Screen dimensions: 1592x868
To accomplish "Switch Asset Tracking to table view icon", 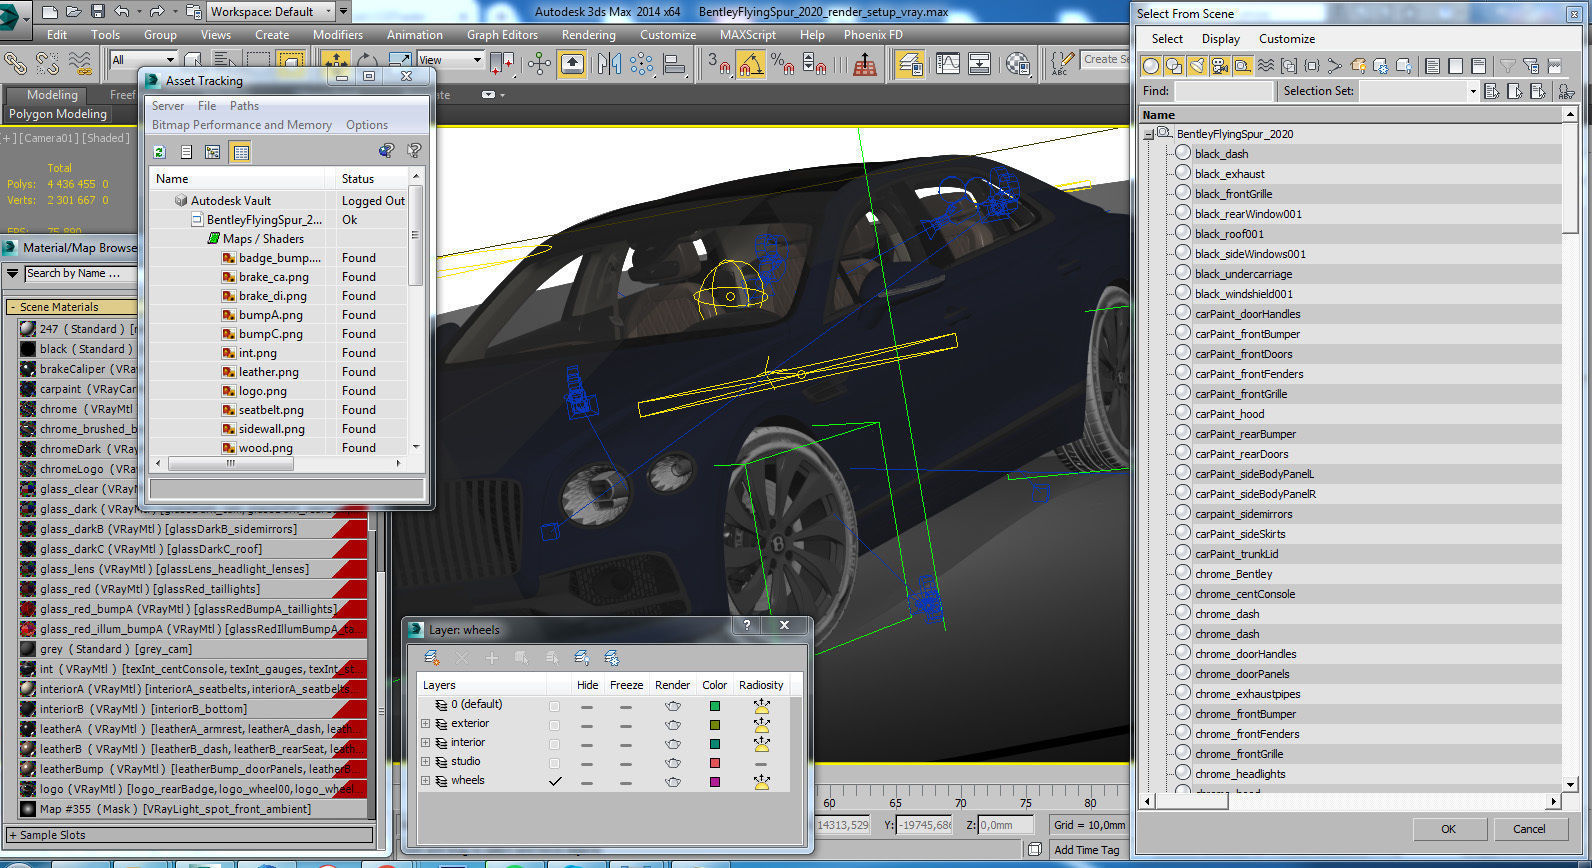I will pos(240,152).
